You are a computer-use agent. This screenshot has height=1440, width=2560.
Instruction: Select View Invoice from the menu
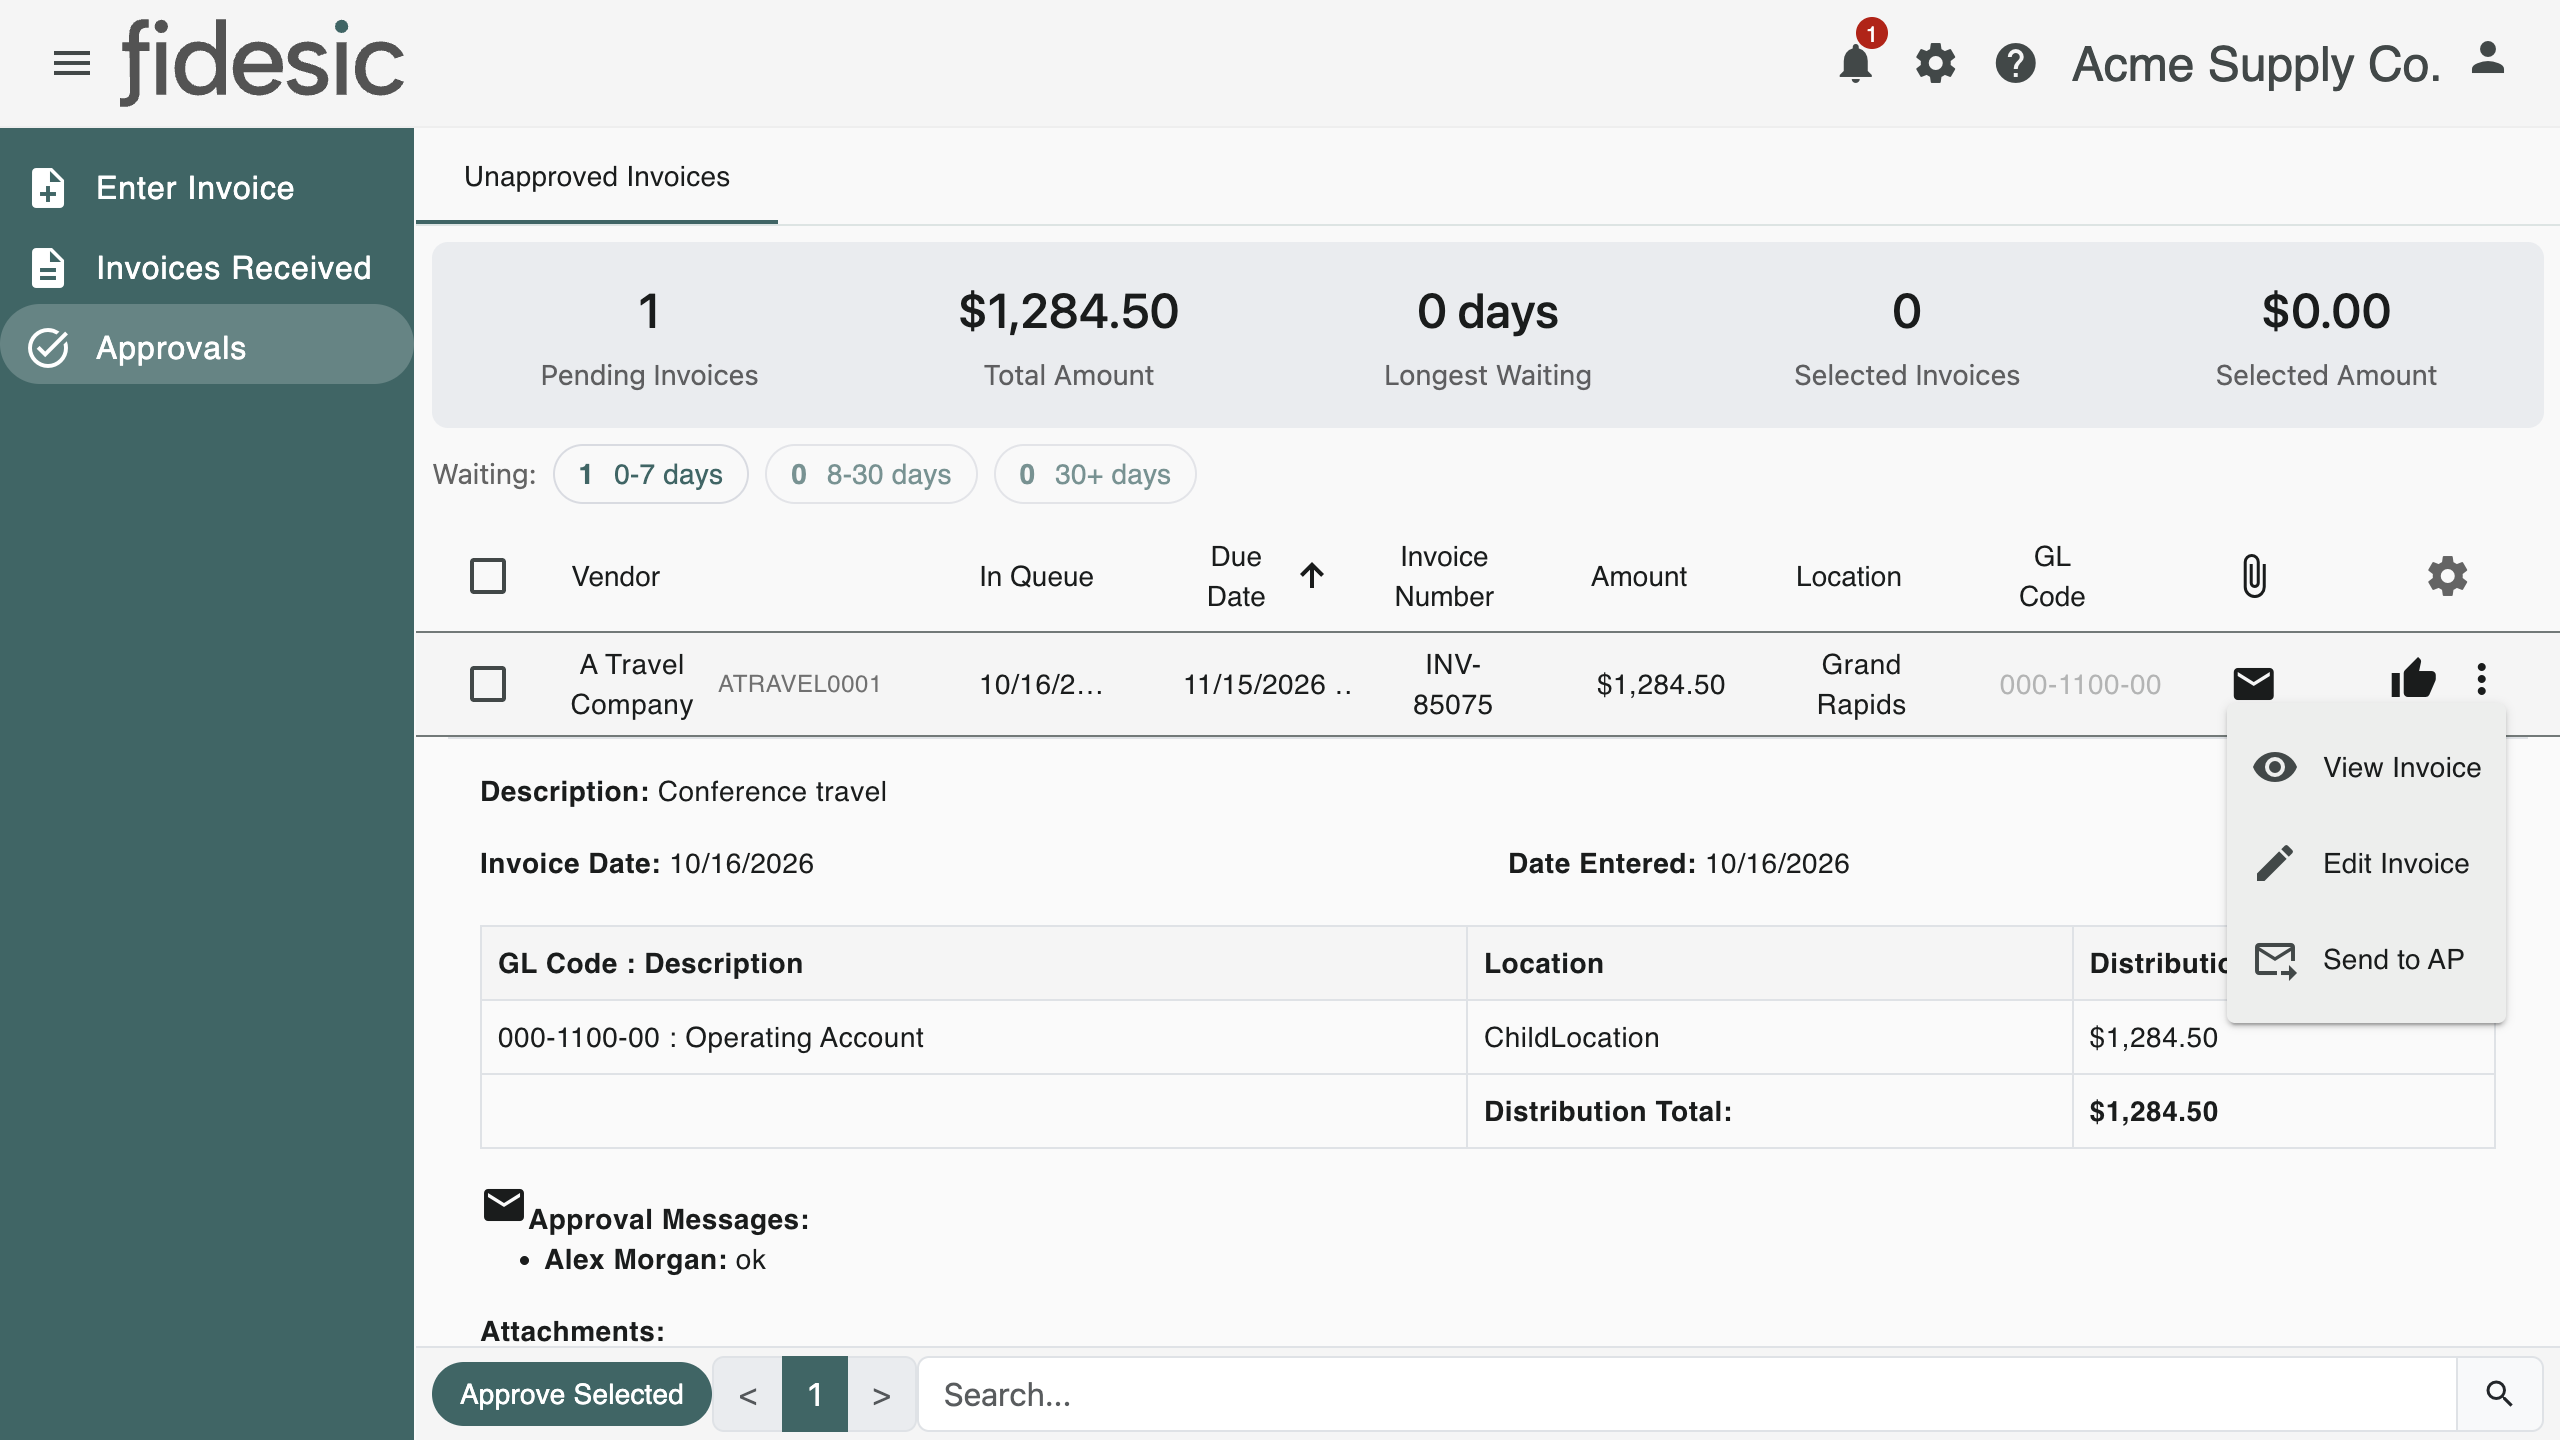2366,767
